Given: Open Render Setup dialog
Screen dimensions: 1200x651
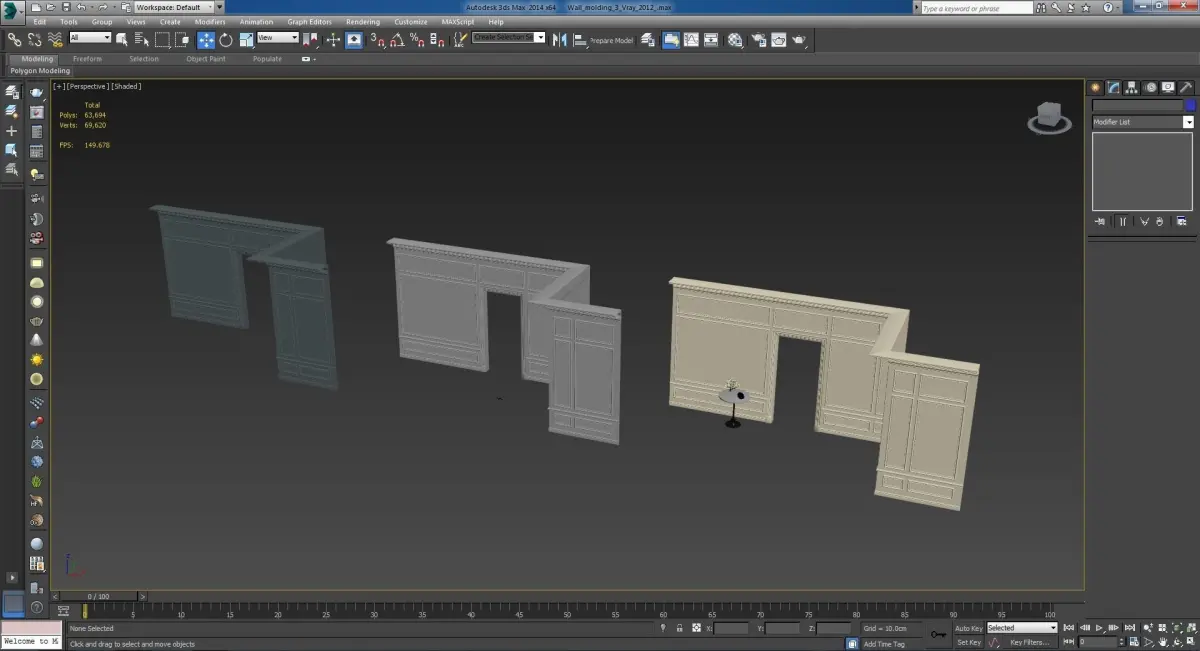Looking at the screenshot, I should click(758, 40).
